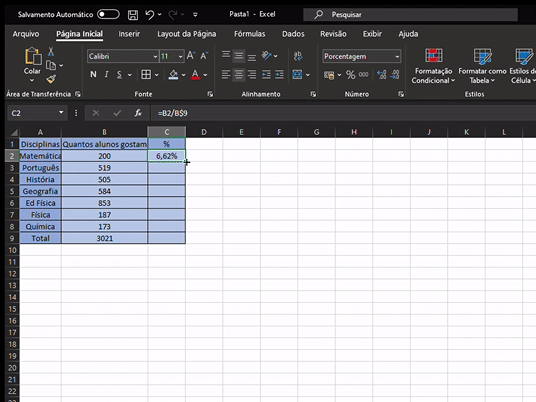Screen dimensions: 536x402
Task: Click the increase indent icon
Action: coord(279,75)
